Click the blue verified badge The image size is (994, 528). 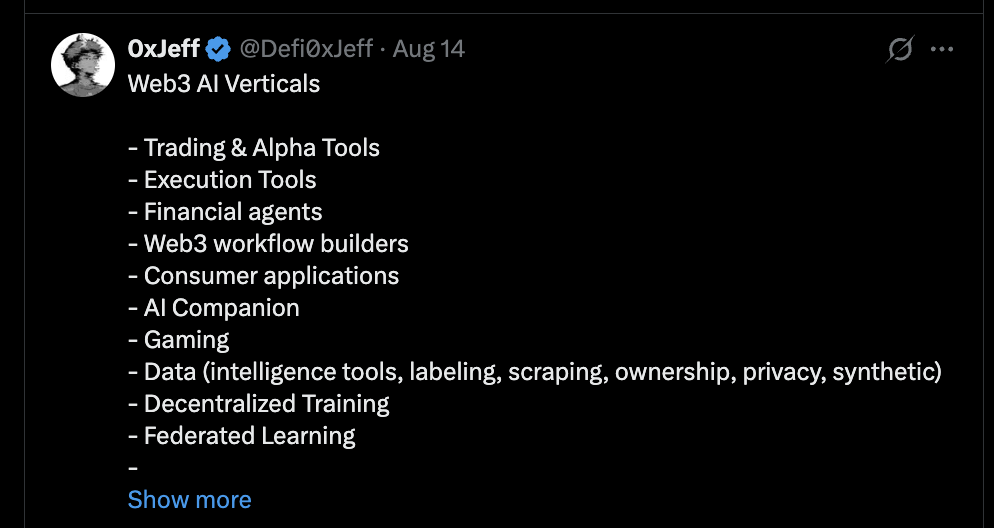[219, 49]
